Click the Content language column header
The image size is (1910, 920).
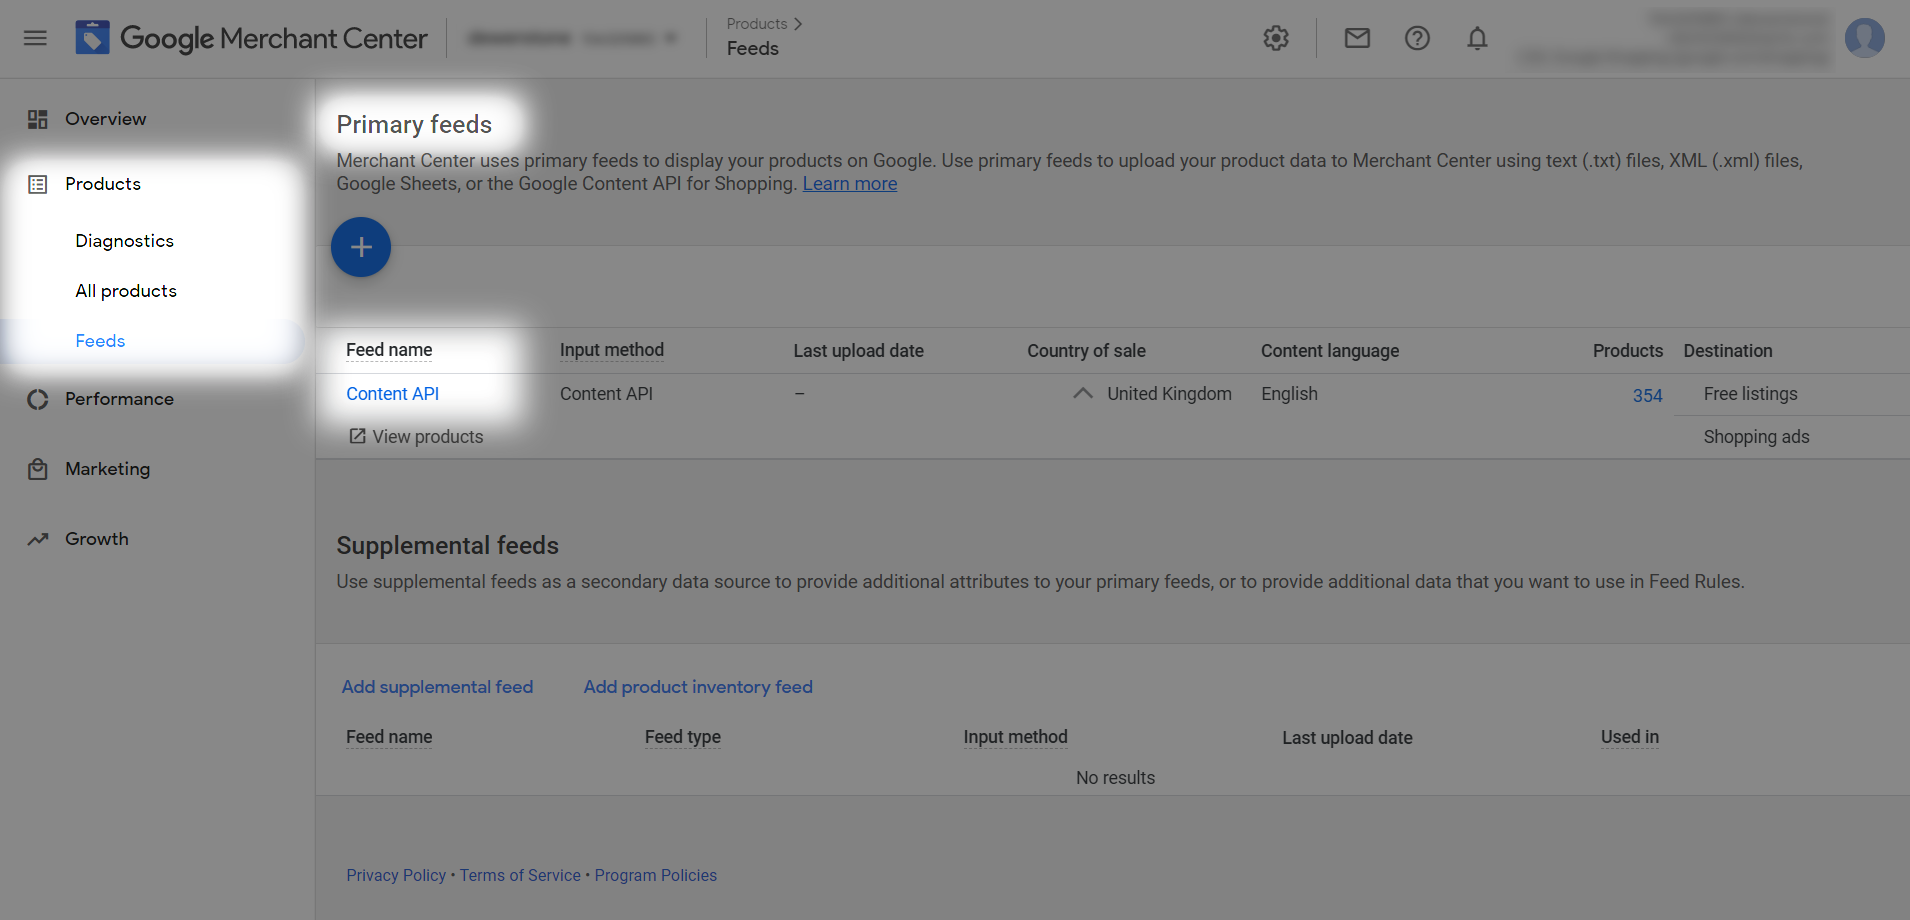(1330, 351)
